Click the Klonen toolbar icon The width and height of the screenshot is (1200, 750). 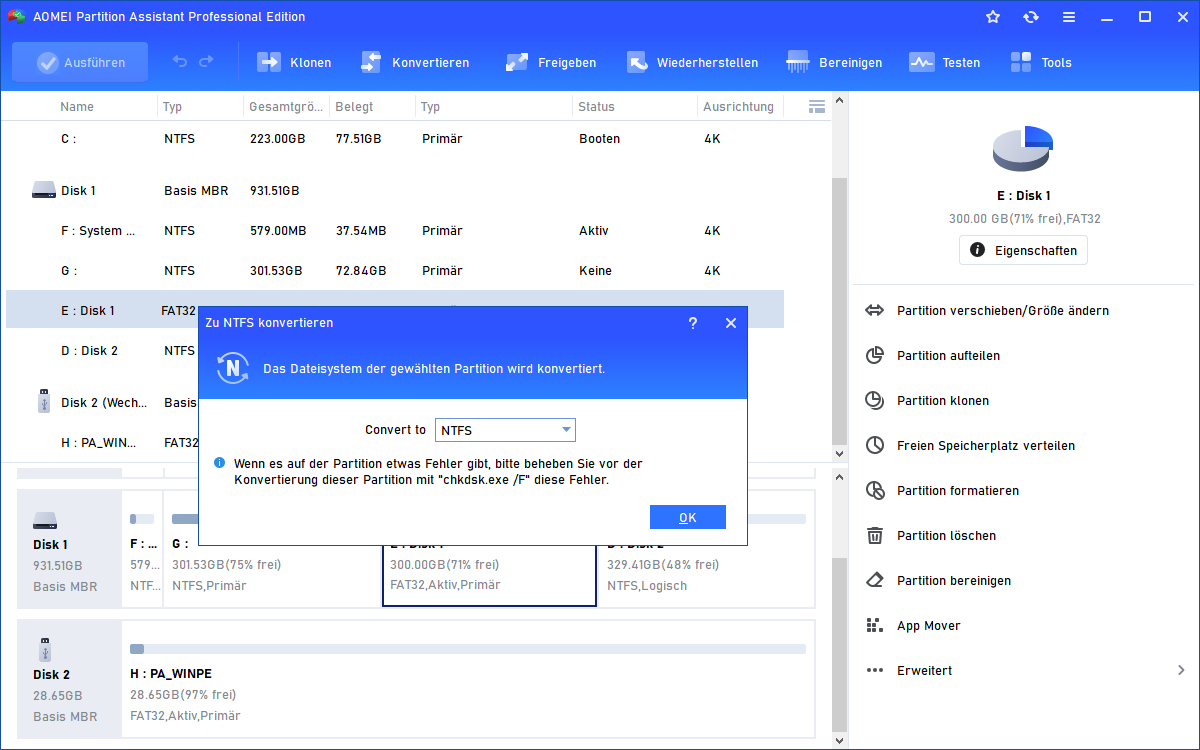pyautogui.click(x=269, y=62)
